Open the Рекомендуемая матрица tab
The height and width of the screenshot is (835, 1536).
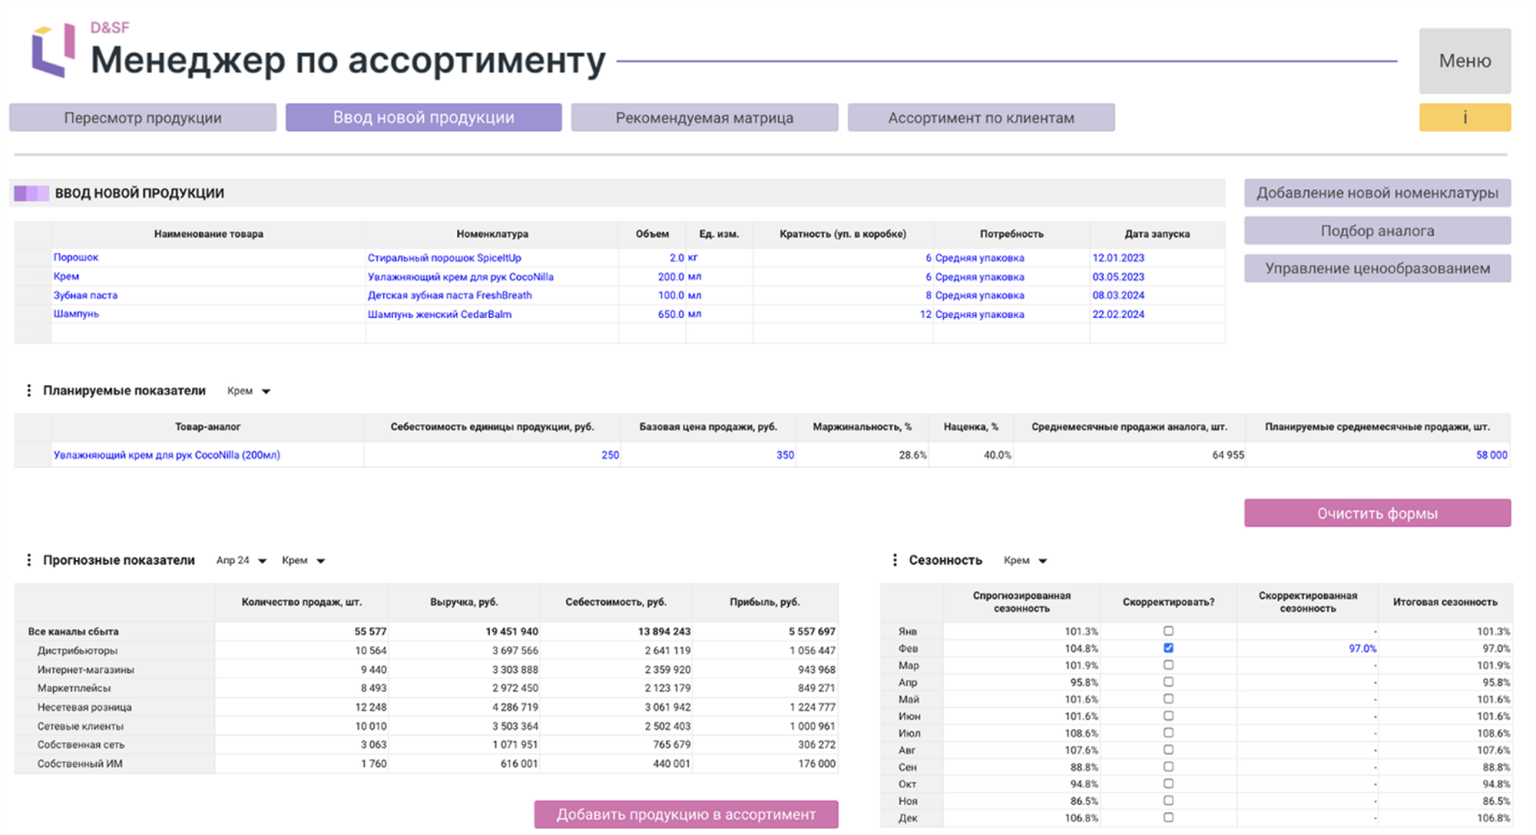(x=704, y=118)
